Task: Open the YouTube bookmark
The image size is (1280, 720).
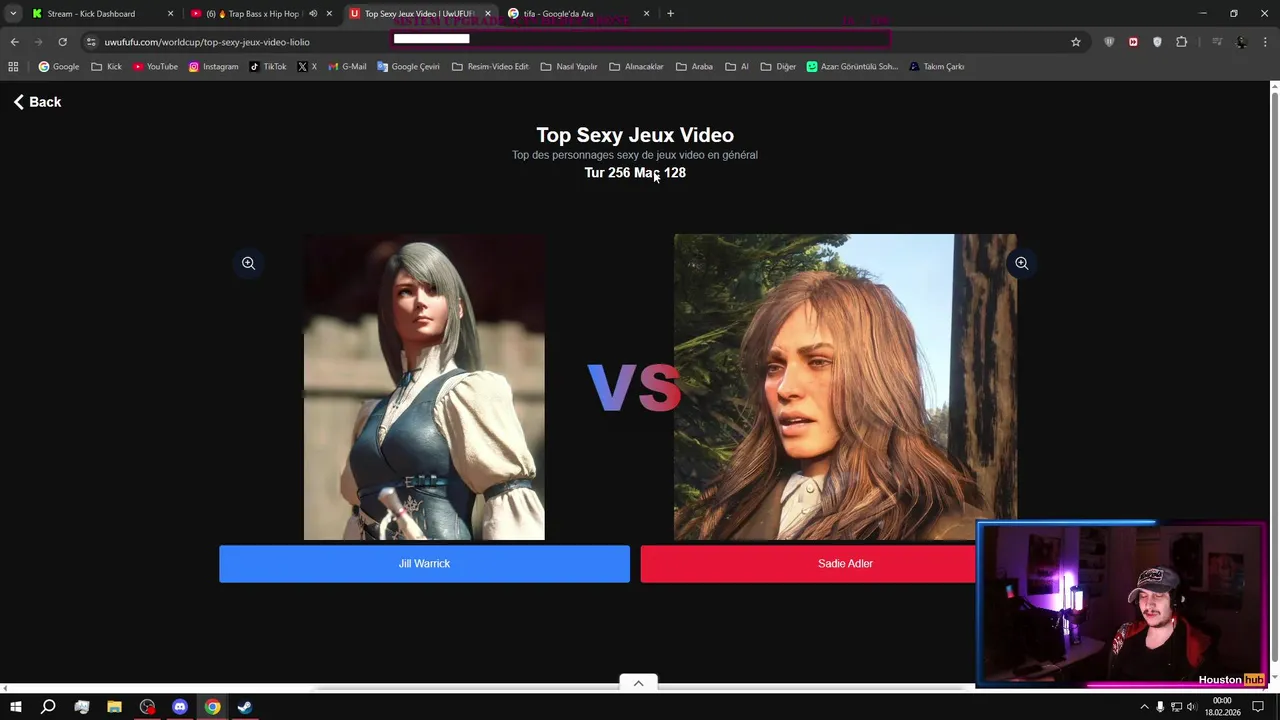Action: click(x=155, y=67)
